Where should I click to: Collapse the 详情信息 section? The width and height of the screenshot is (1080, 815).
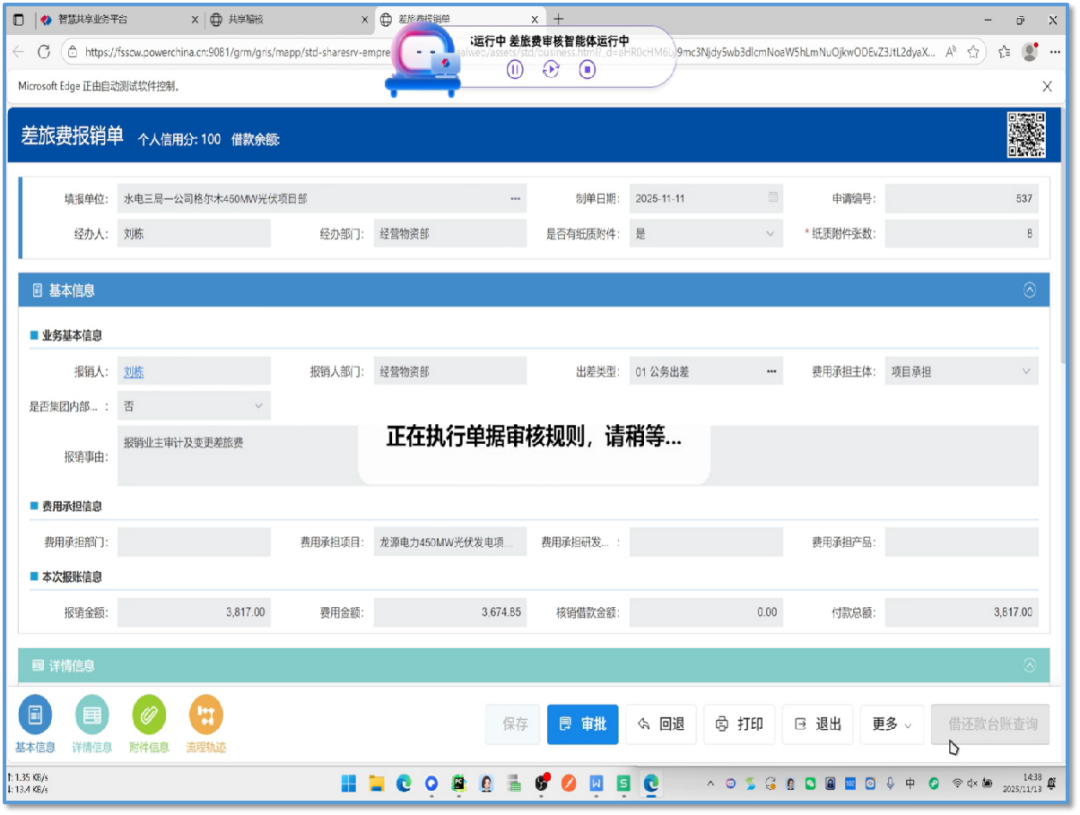click(x=1029, y=666)
